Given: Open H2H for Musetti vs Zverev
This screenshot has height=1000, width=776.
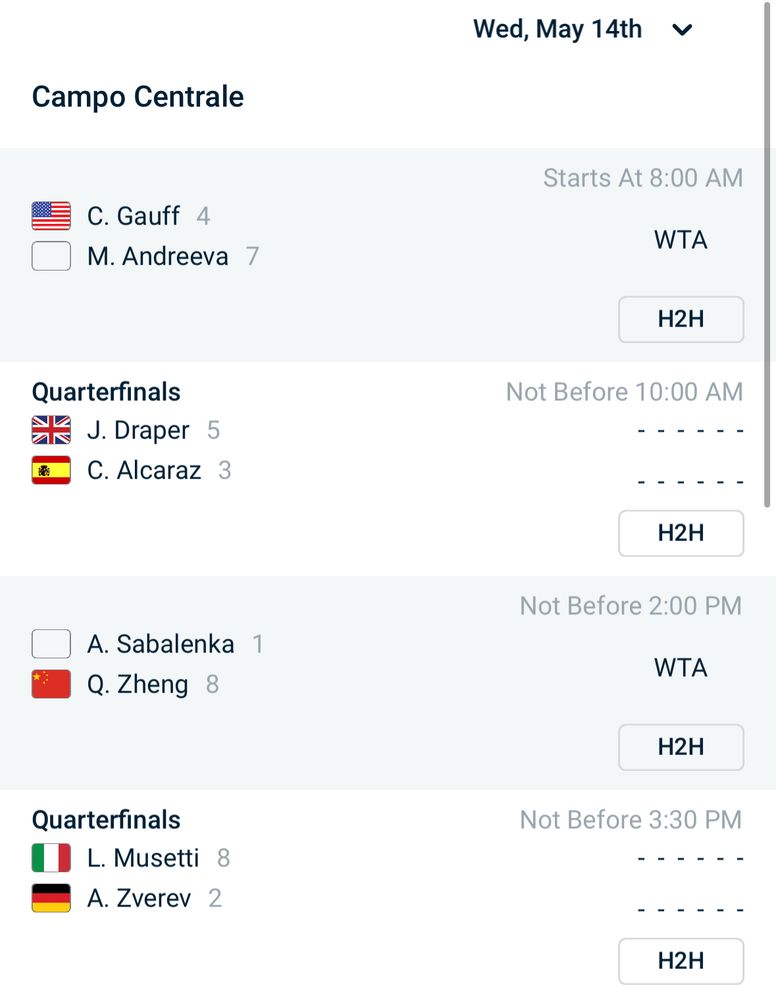Looking at the screenshot, I should tap(680, 961).
